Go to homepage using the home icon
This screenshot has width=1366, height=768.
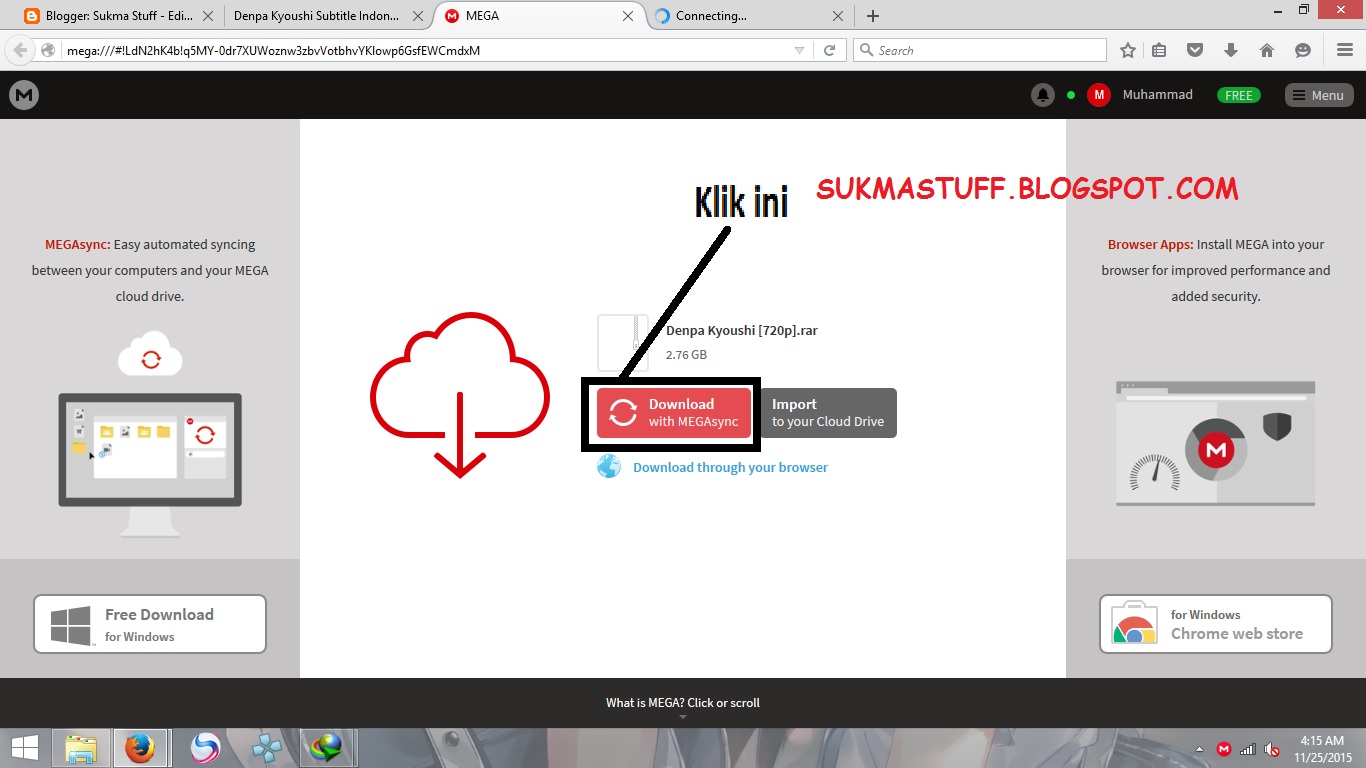1266,49
